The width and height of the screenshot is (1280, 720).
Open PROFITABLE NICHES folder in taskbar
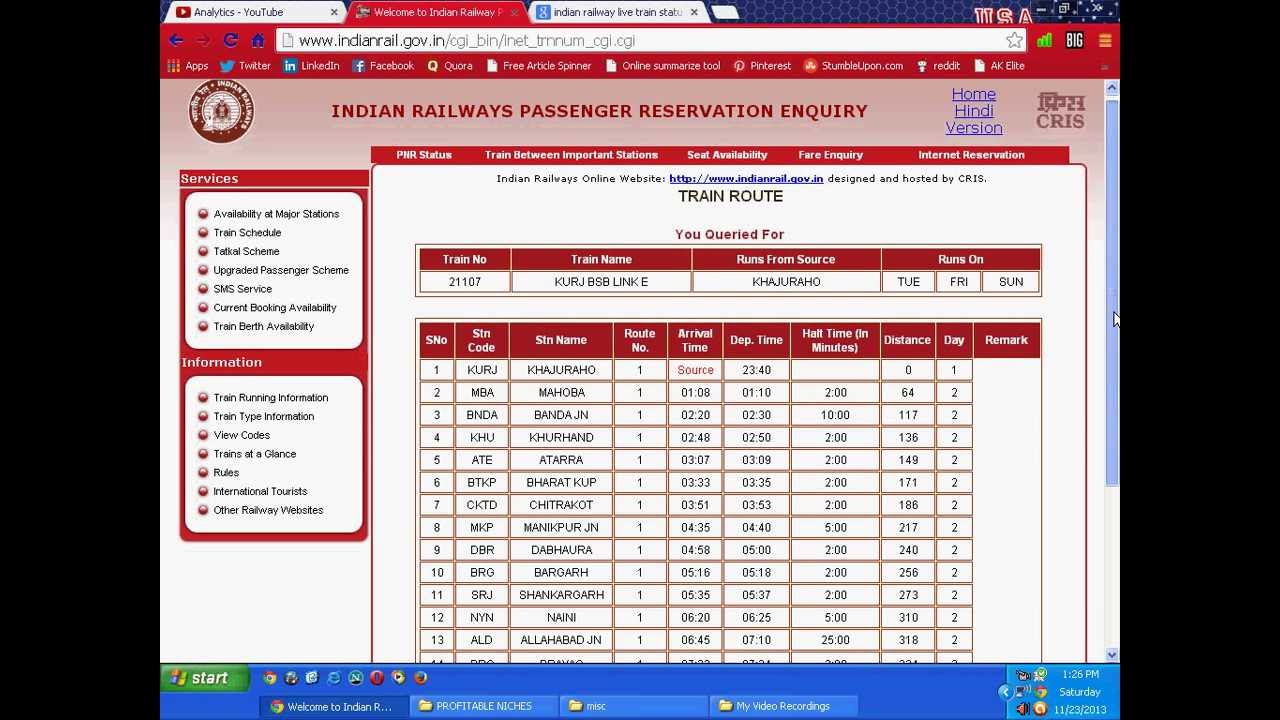coord(483,706)
